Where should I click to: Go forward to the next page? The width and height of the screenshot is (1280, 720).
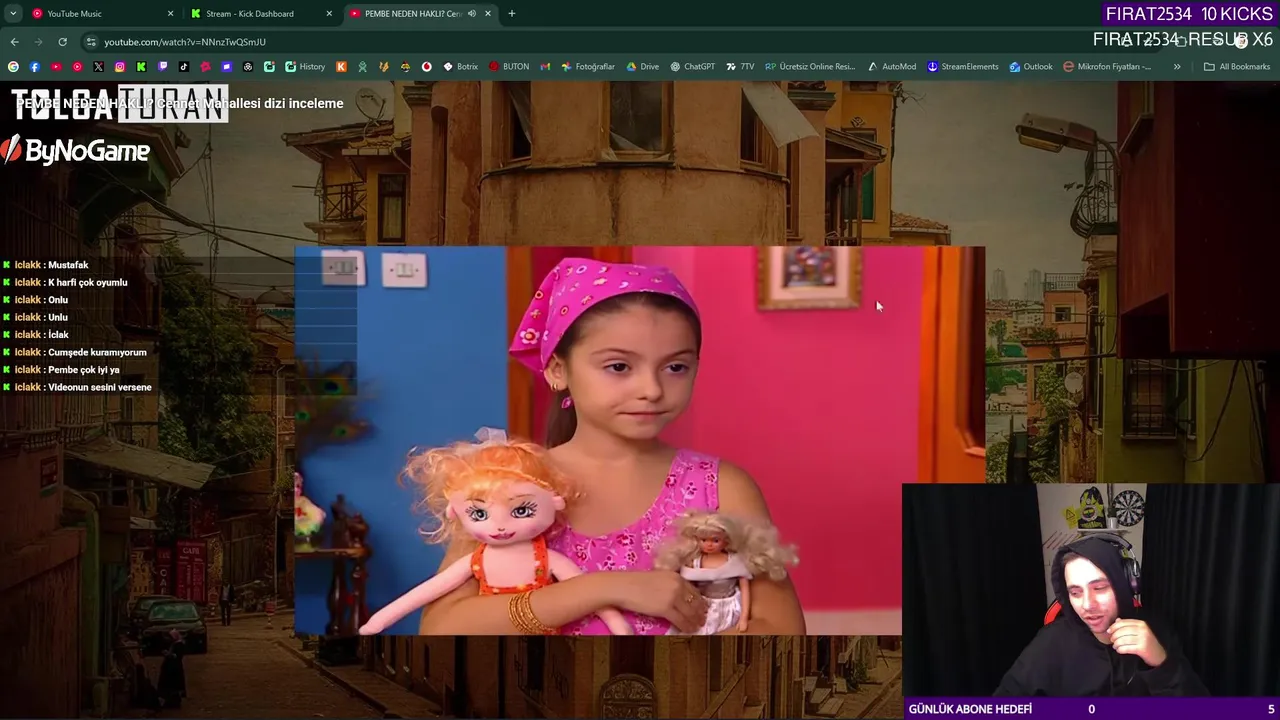coord(38,41)
